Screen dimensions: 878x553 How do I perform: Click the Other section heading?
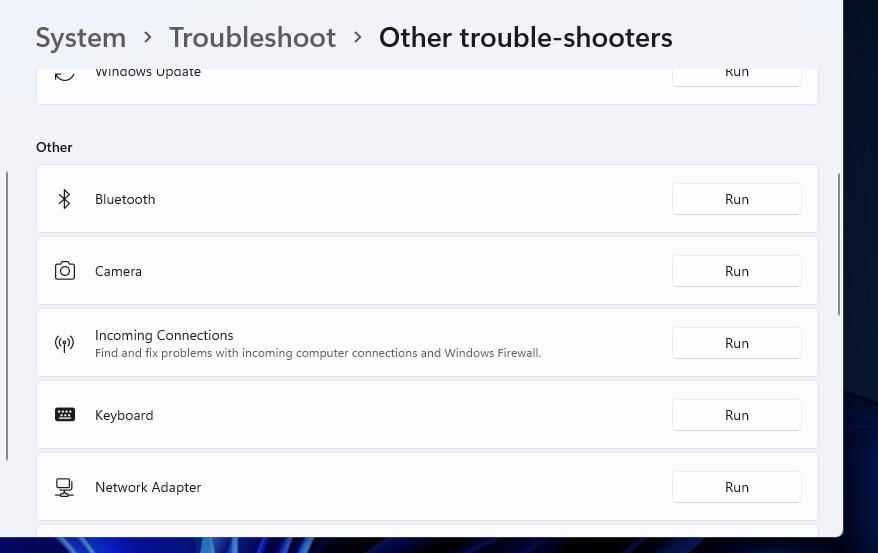point(54,147)
